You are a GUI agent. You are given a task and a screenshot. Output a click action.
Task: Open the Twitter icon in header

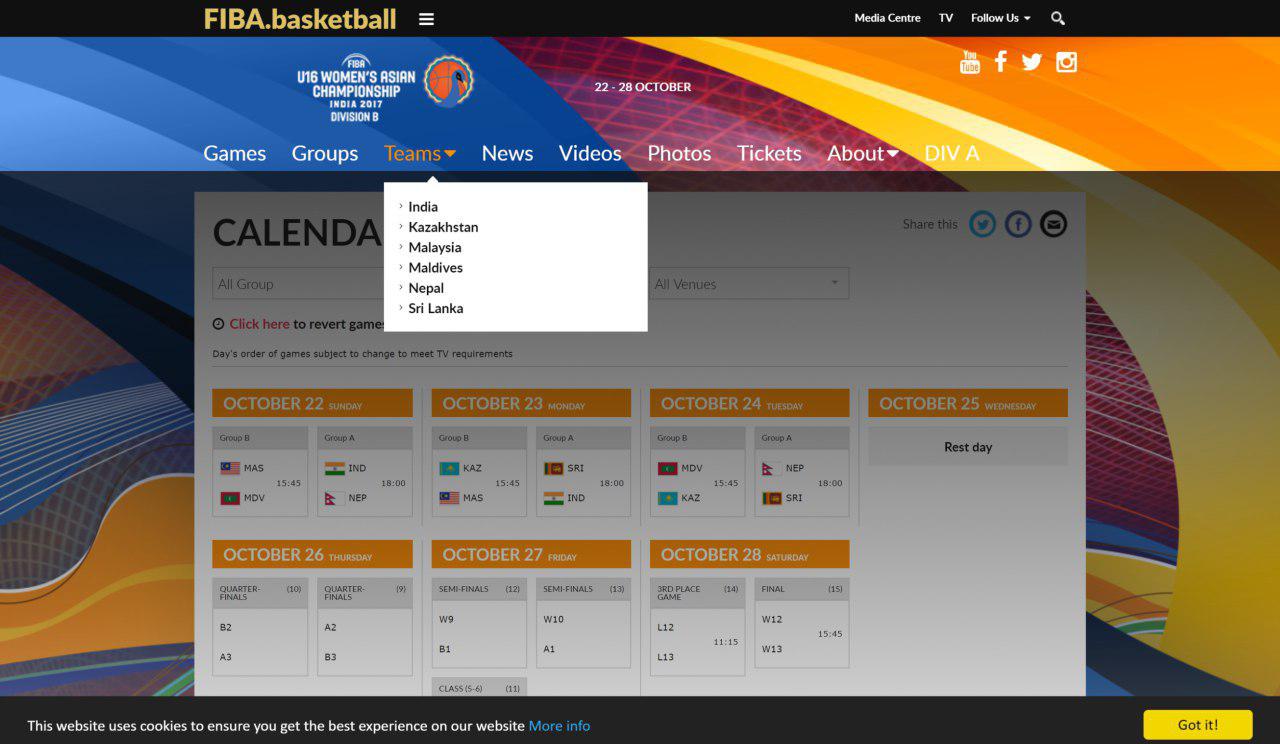tap(1032, 62)
